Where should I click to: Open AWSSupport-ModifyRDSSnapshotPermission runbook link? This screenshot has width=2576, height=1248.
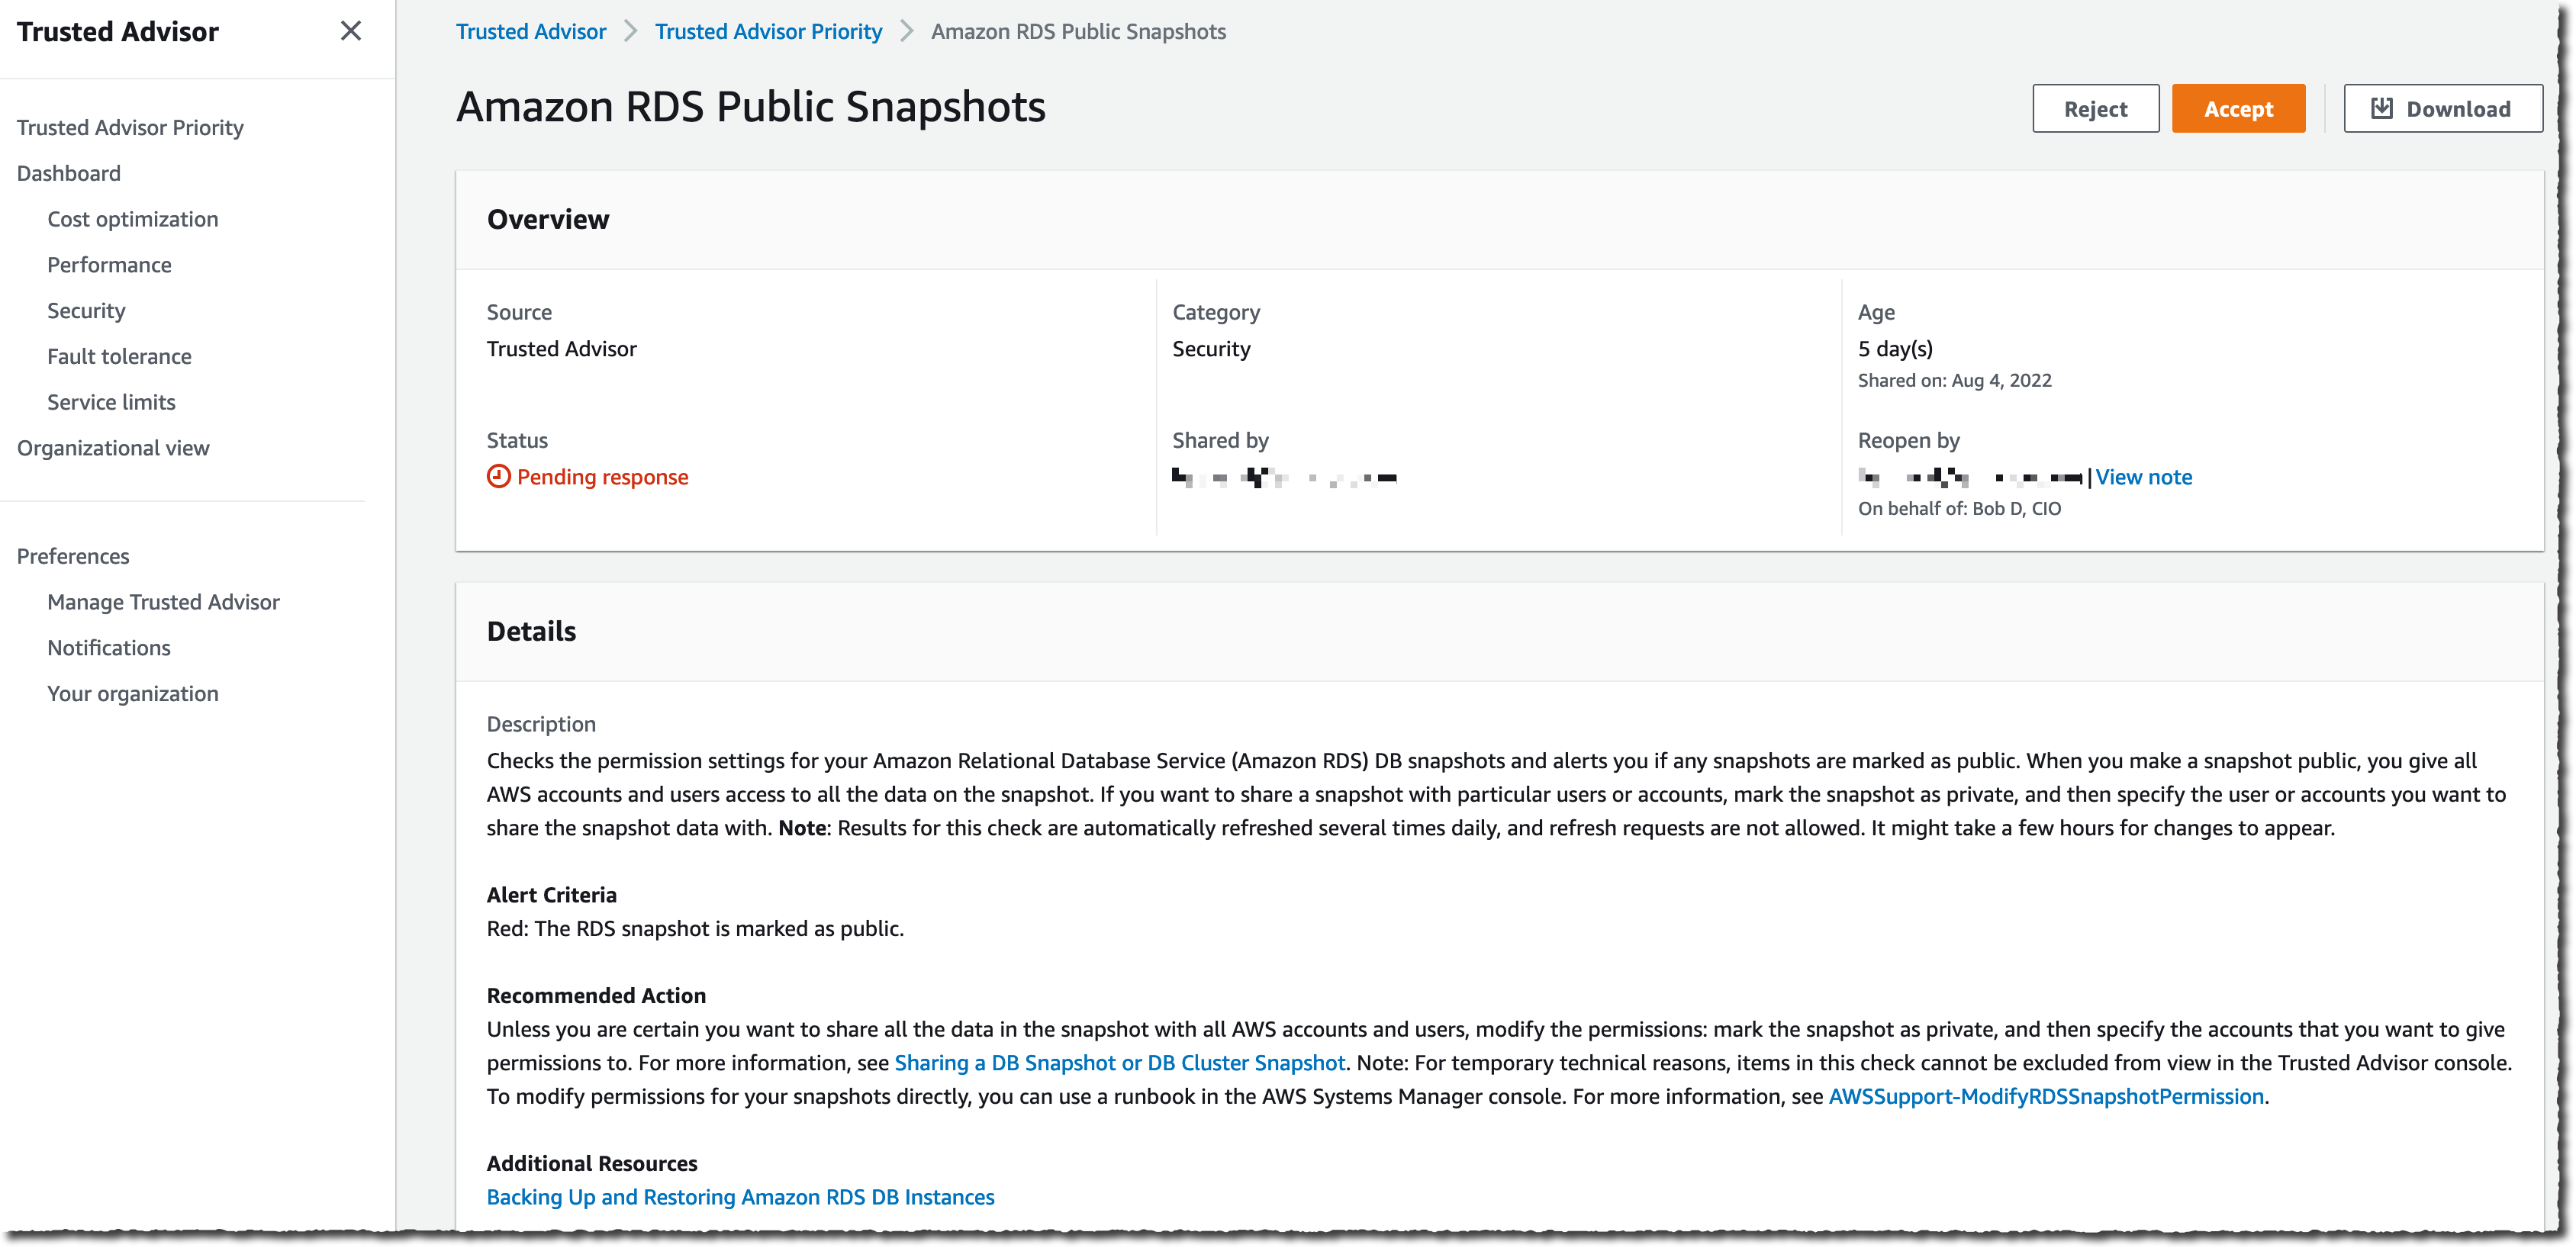point(2045,1096)
